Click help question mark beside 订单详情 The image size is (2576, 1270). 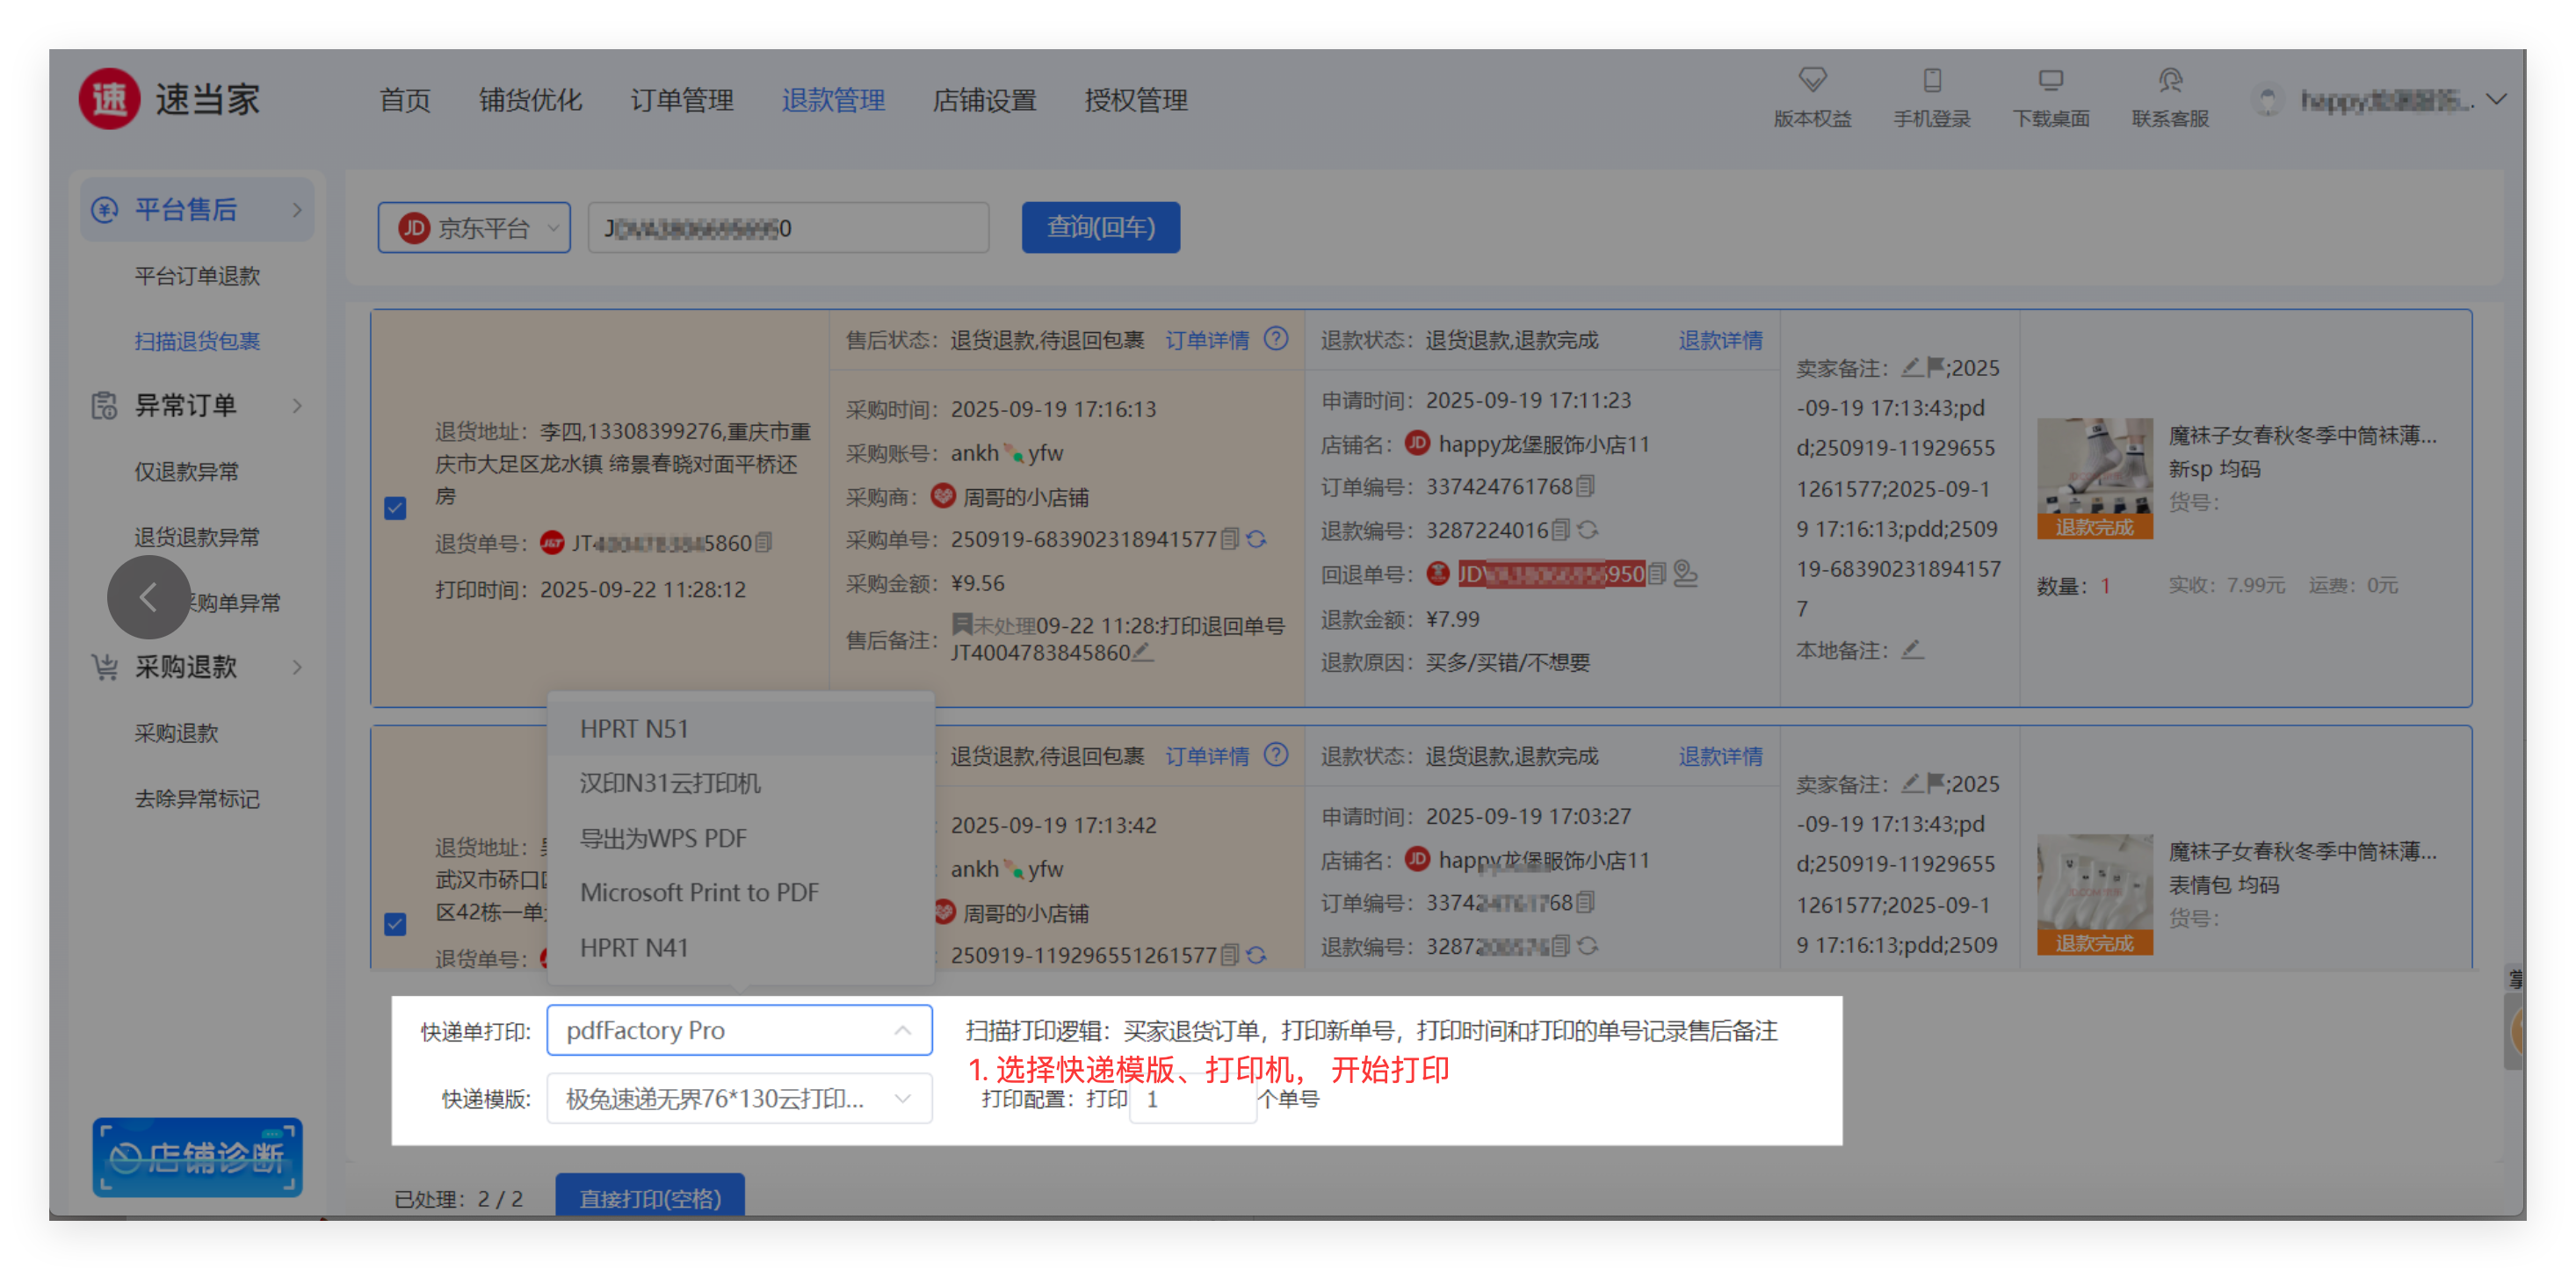tap(1276, 339)
